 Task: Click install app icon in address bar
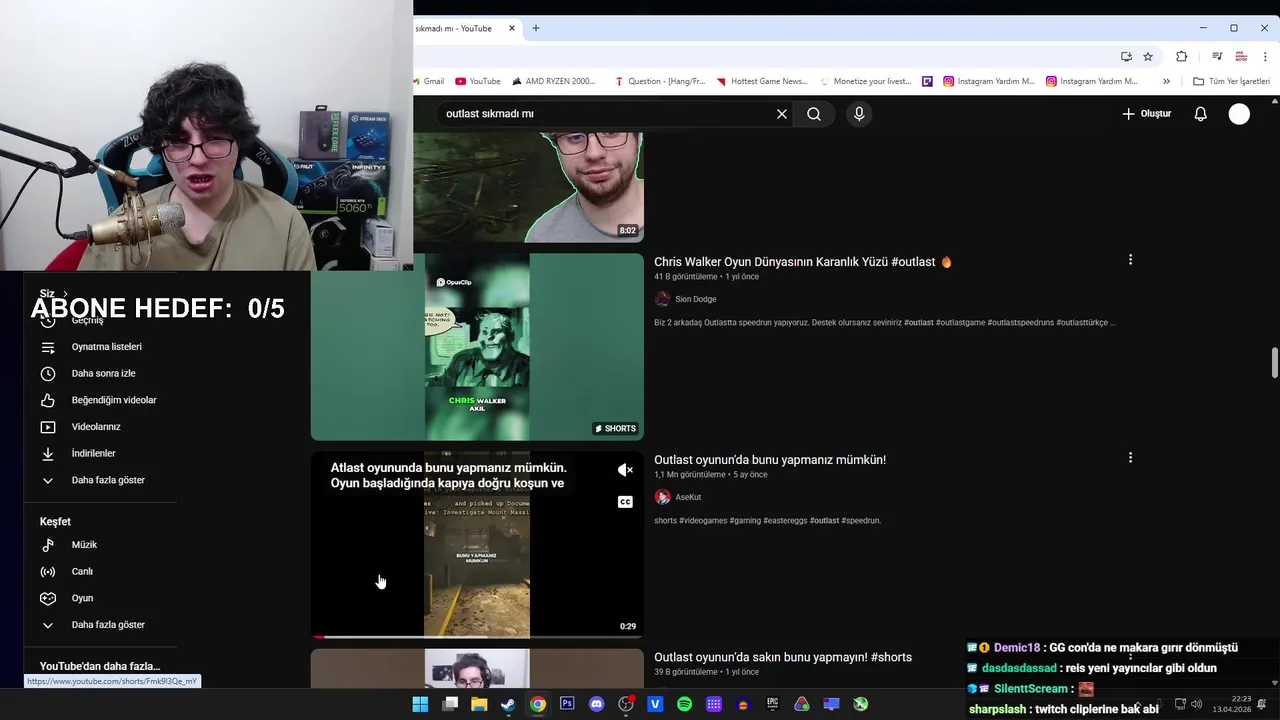(1126, 56)
